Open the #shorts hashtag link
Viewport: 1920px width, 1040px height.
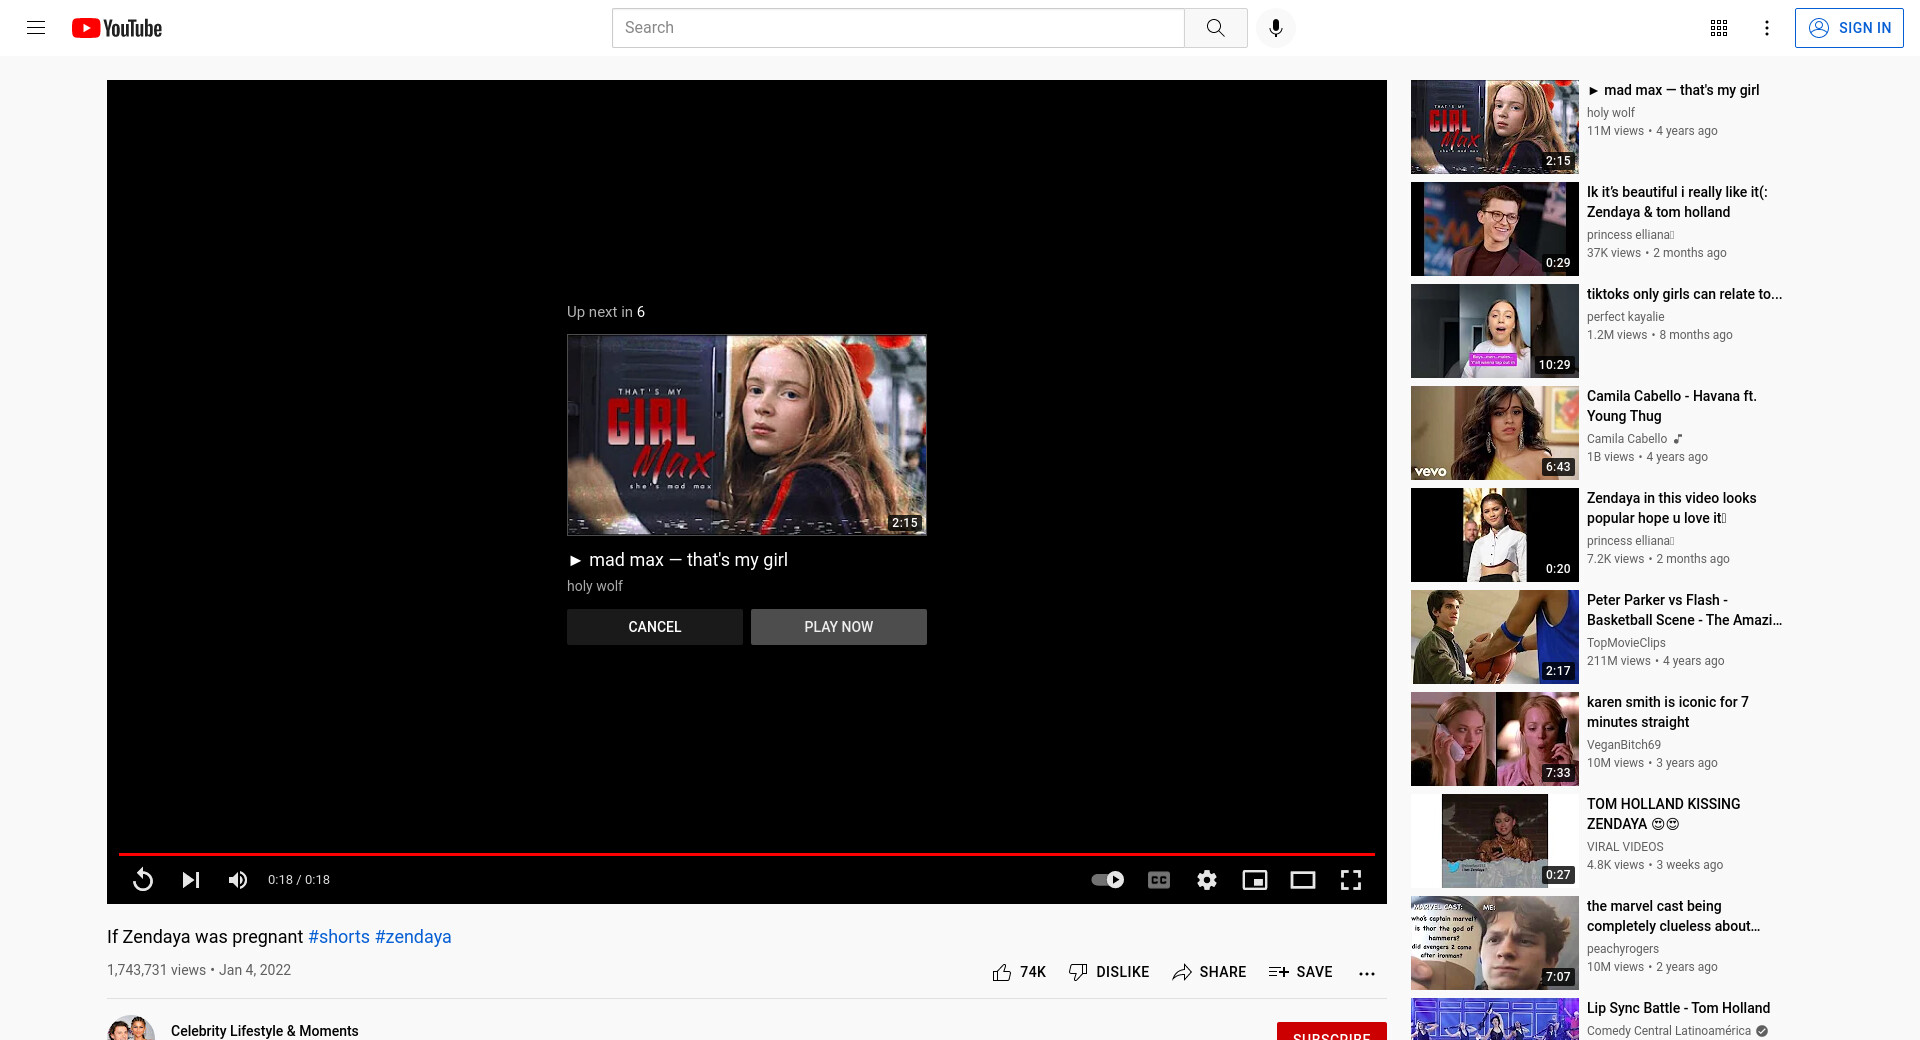pyautogui.click(x=339, y=937)
